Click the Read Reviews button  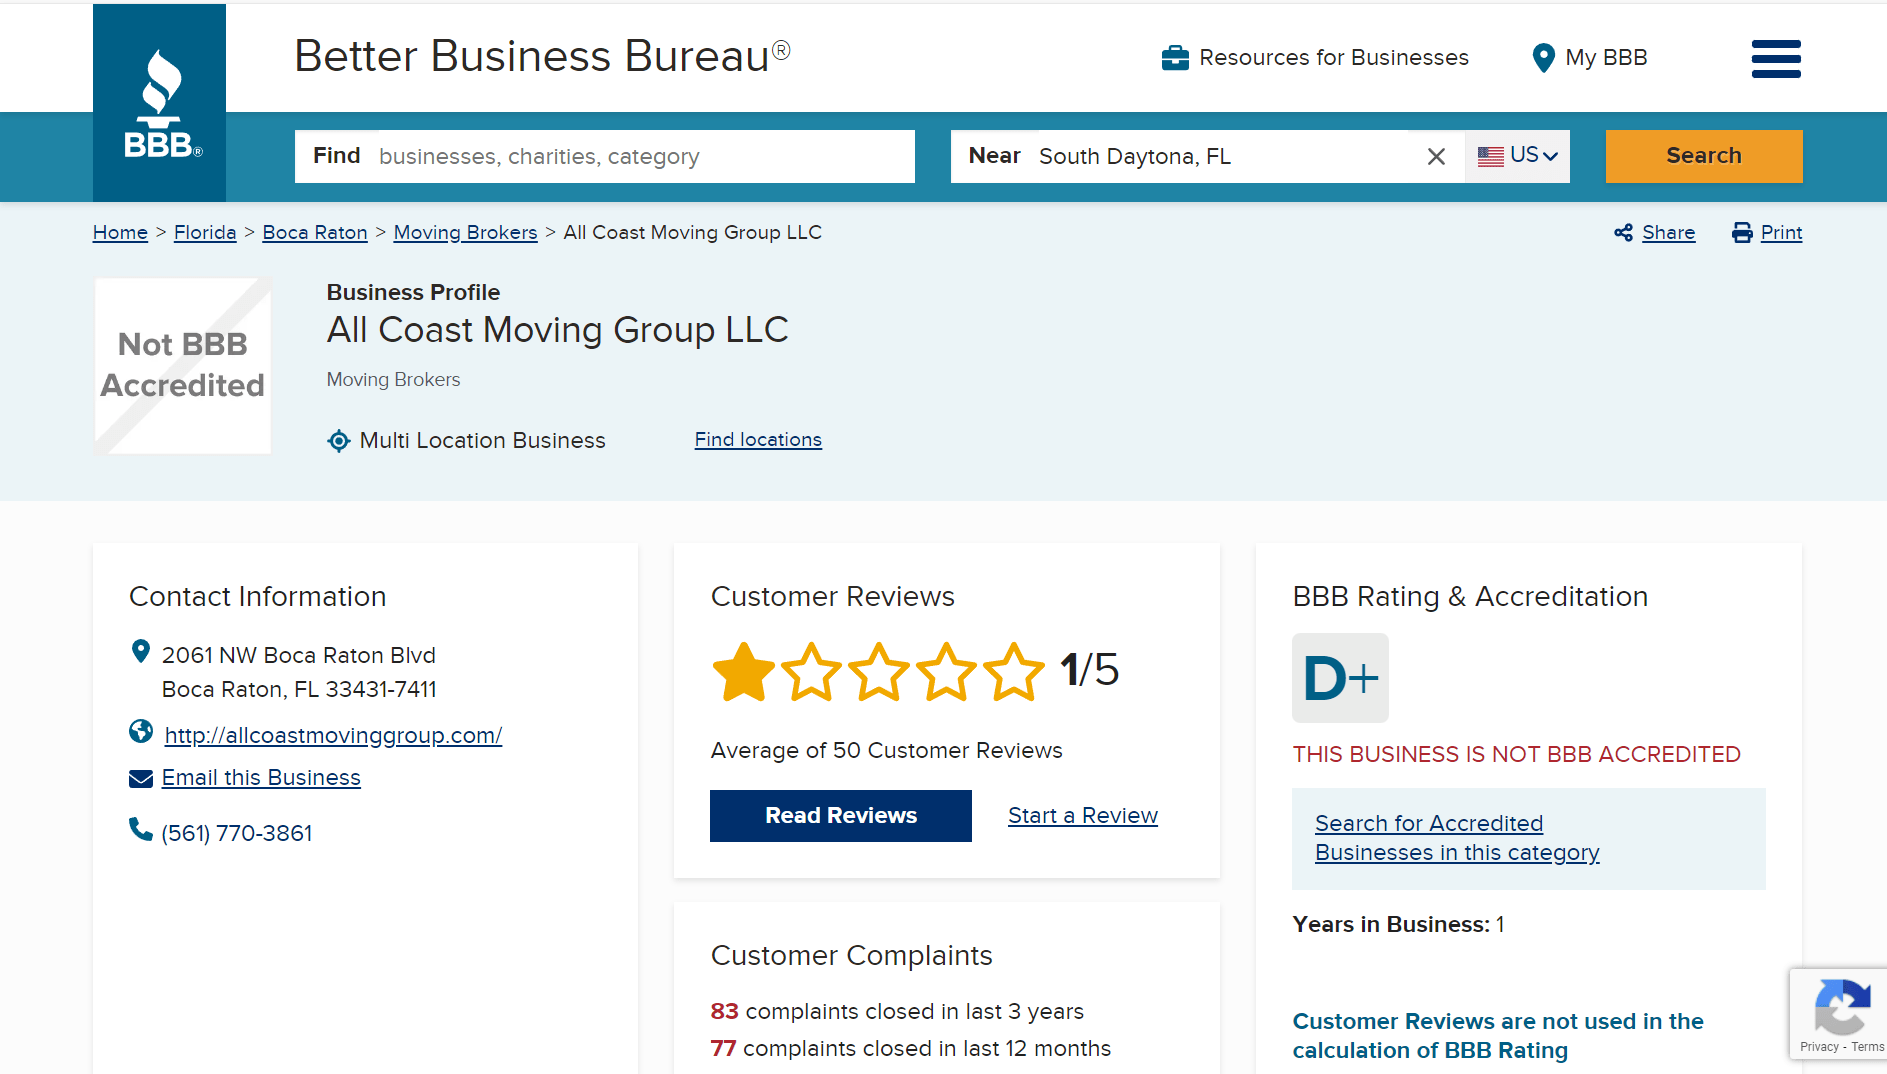[841, 816]
